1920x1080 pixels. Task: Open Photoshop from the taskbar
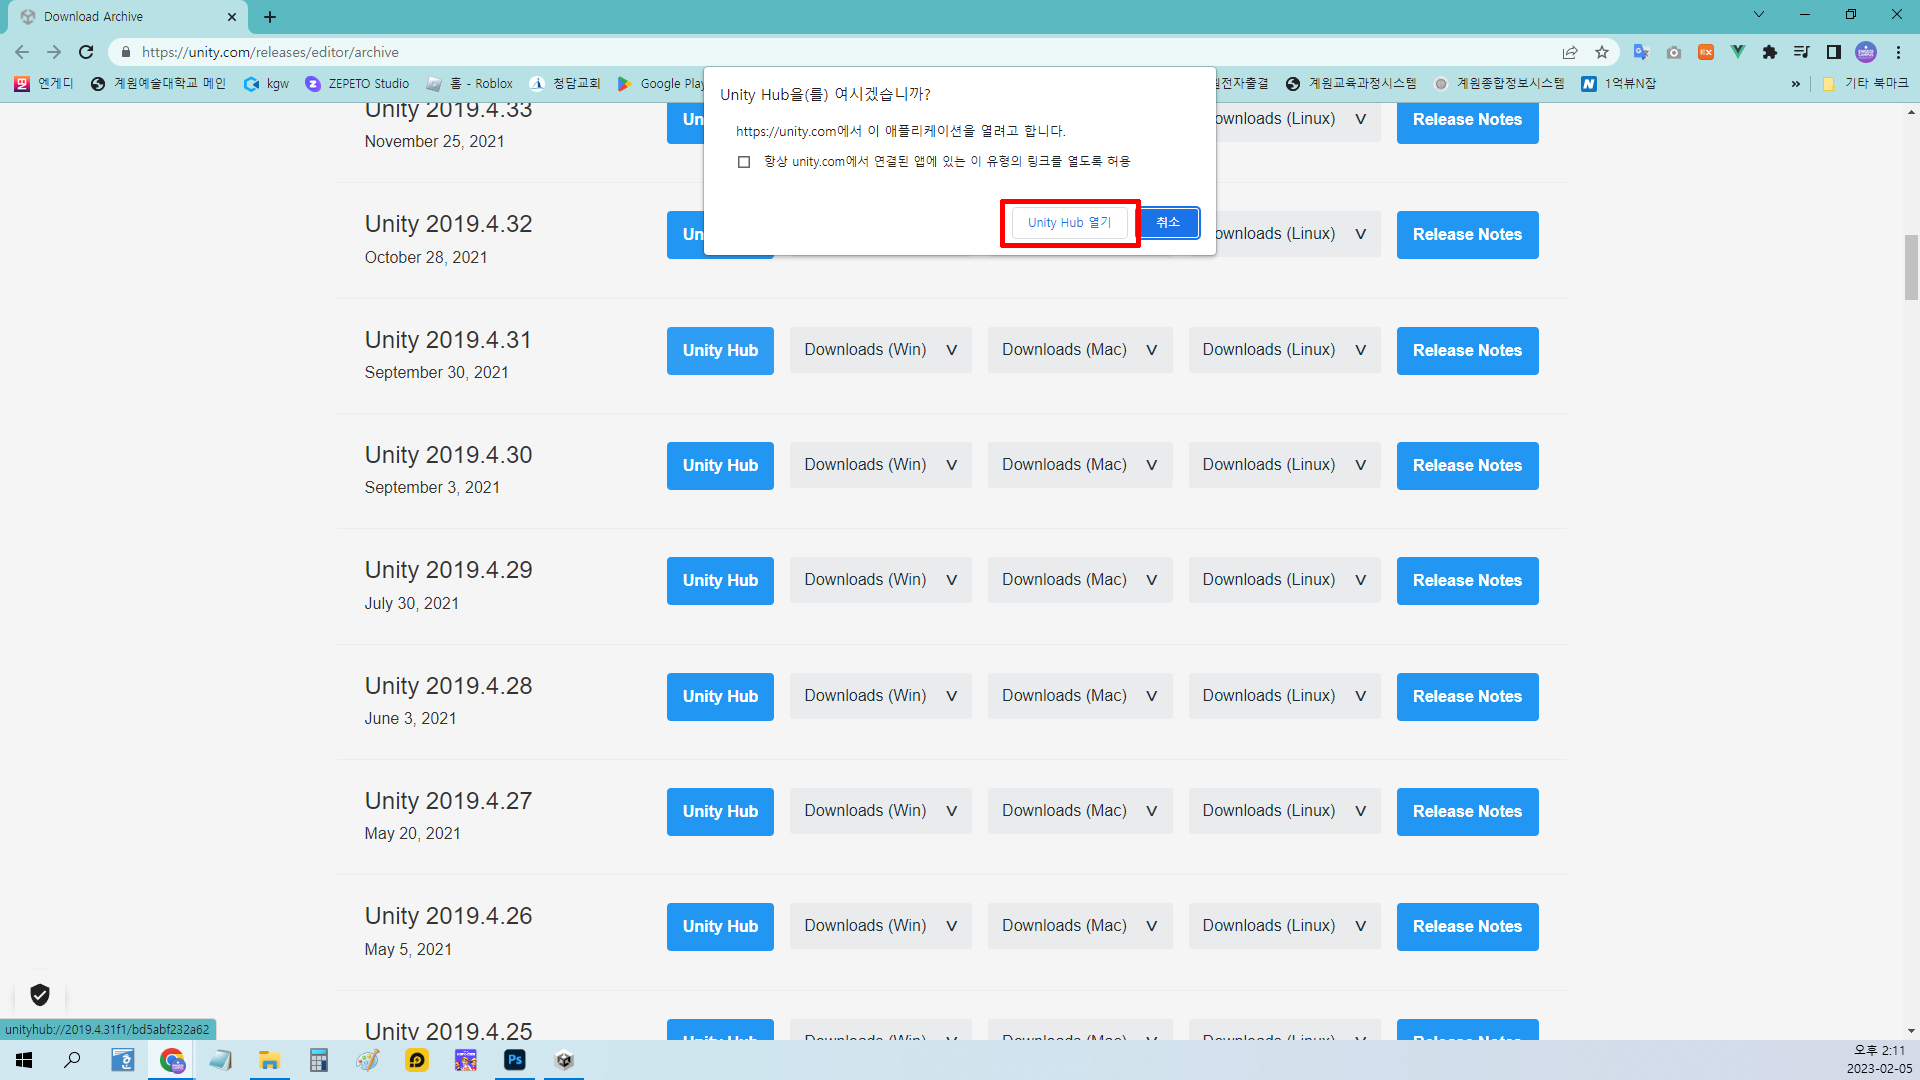[515, 1060]
